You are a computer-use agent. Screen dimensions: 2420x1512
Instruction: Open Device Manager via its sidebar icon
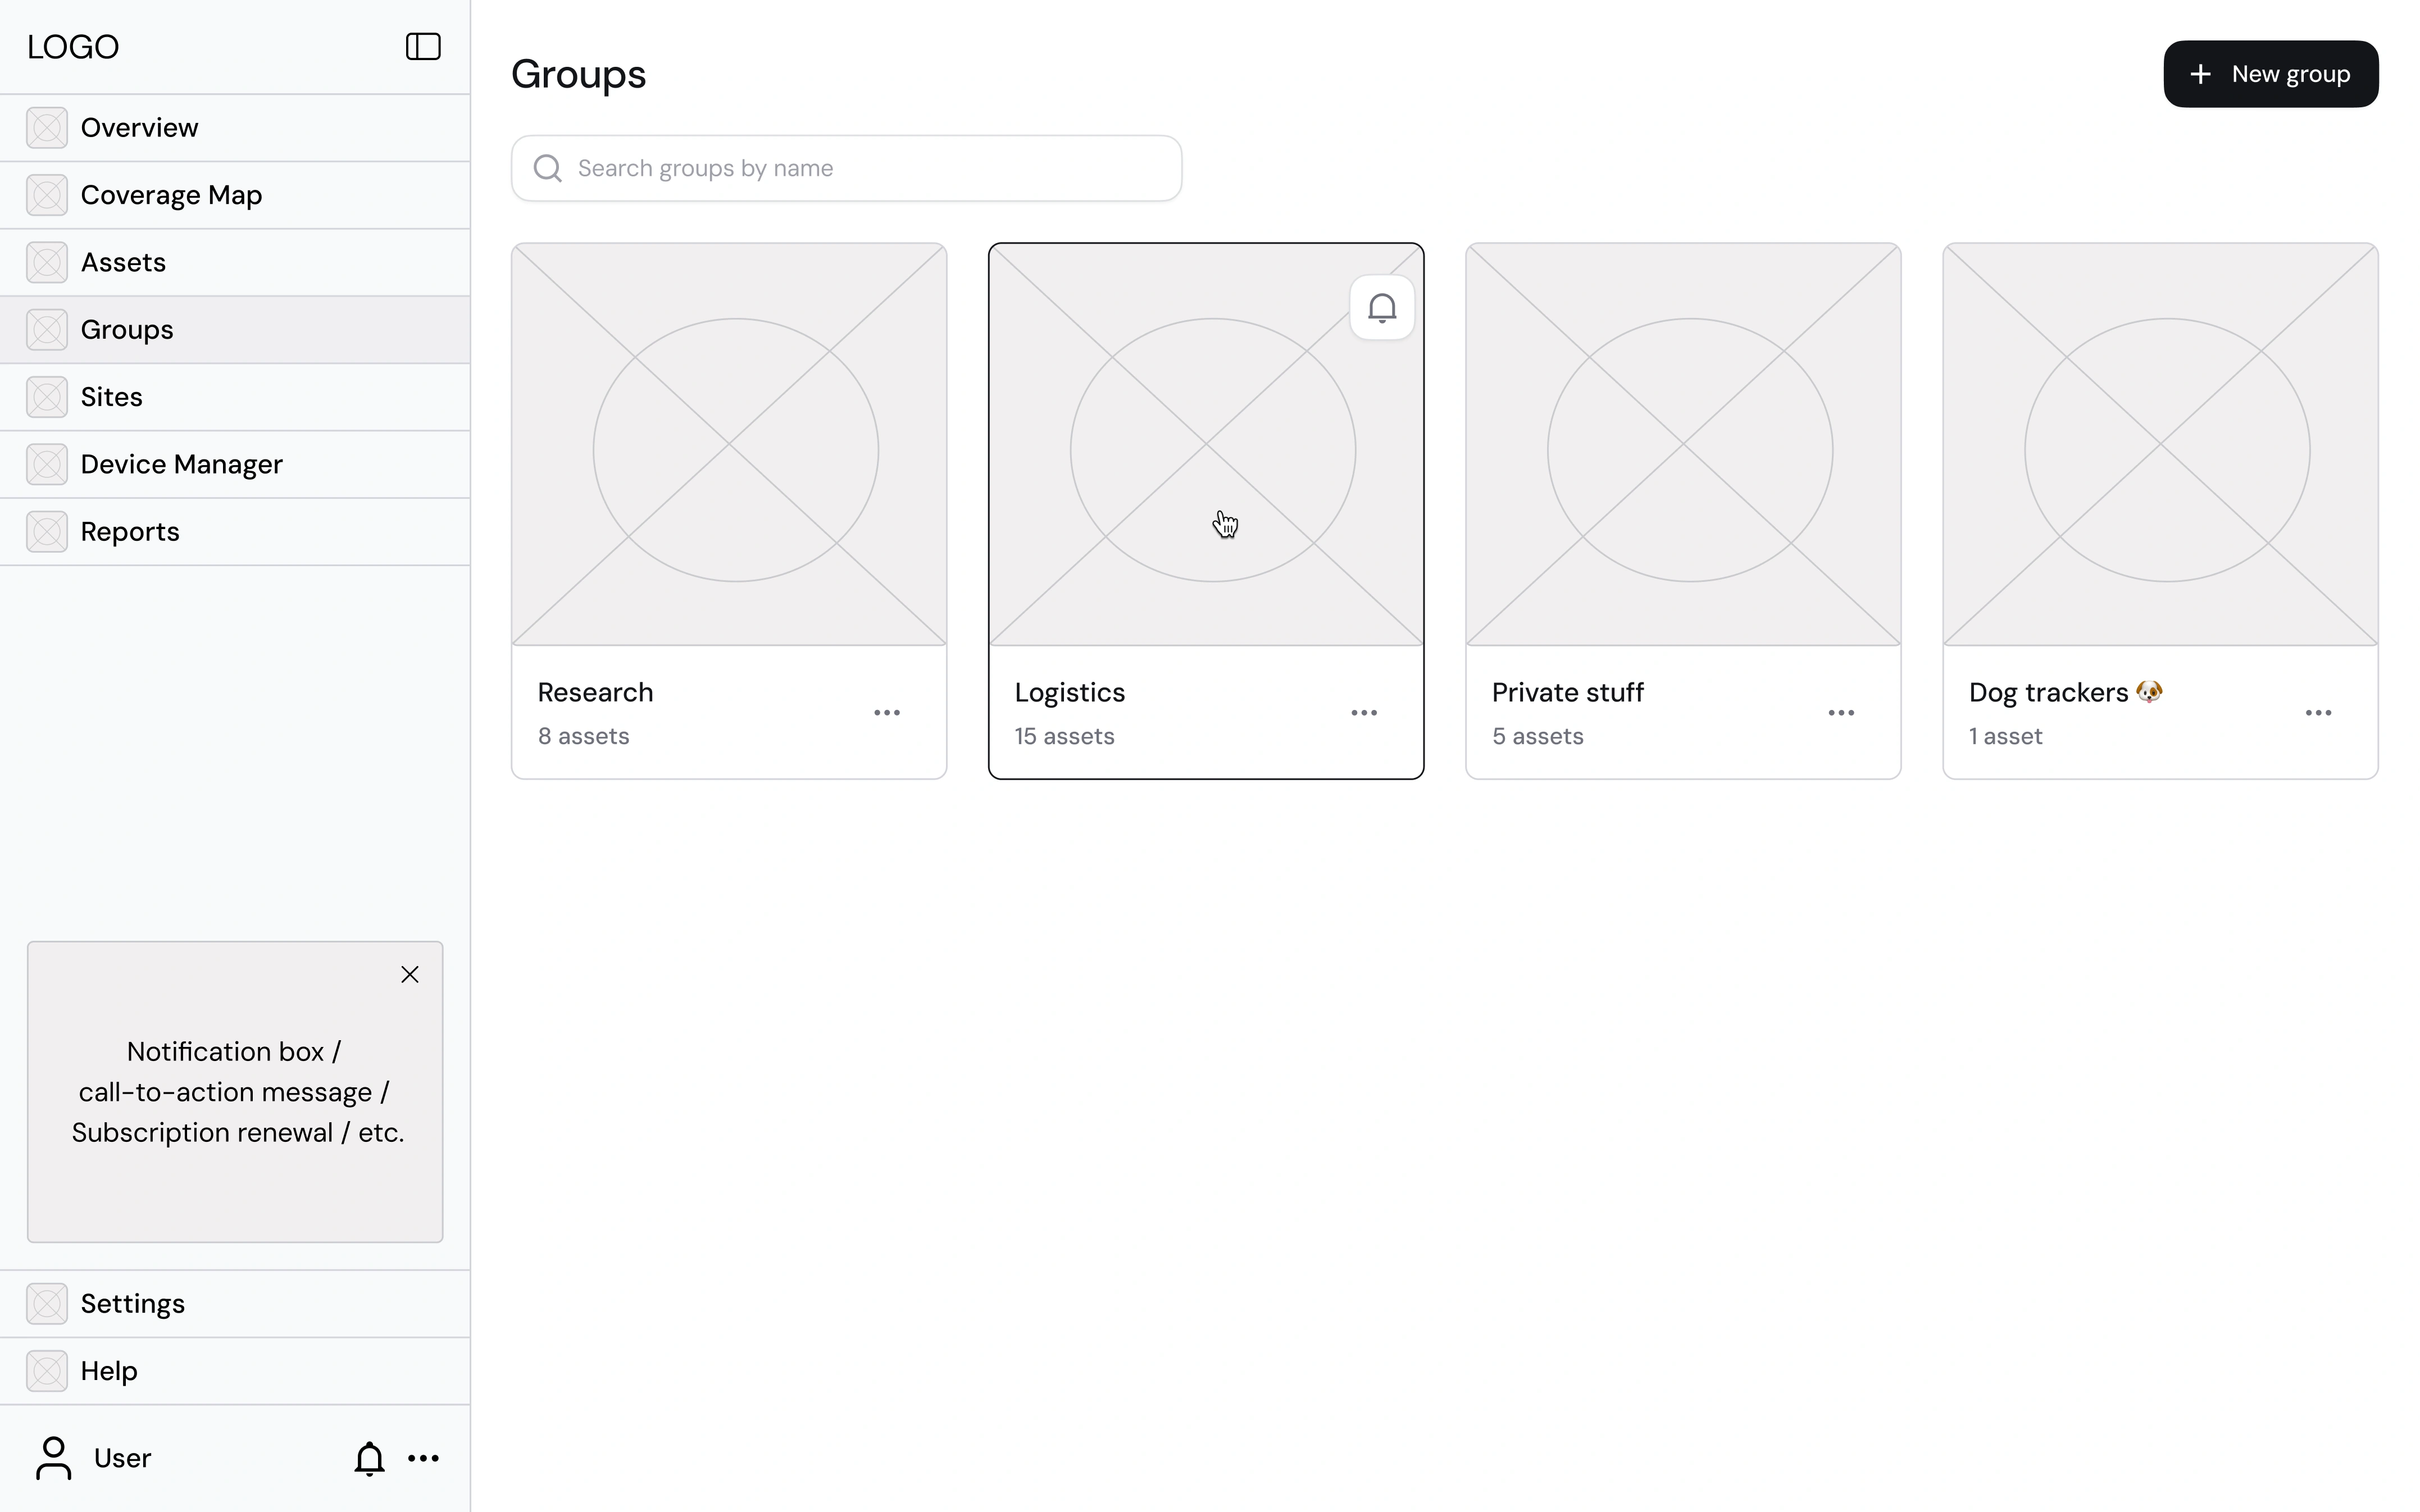tap(45, 463)
